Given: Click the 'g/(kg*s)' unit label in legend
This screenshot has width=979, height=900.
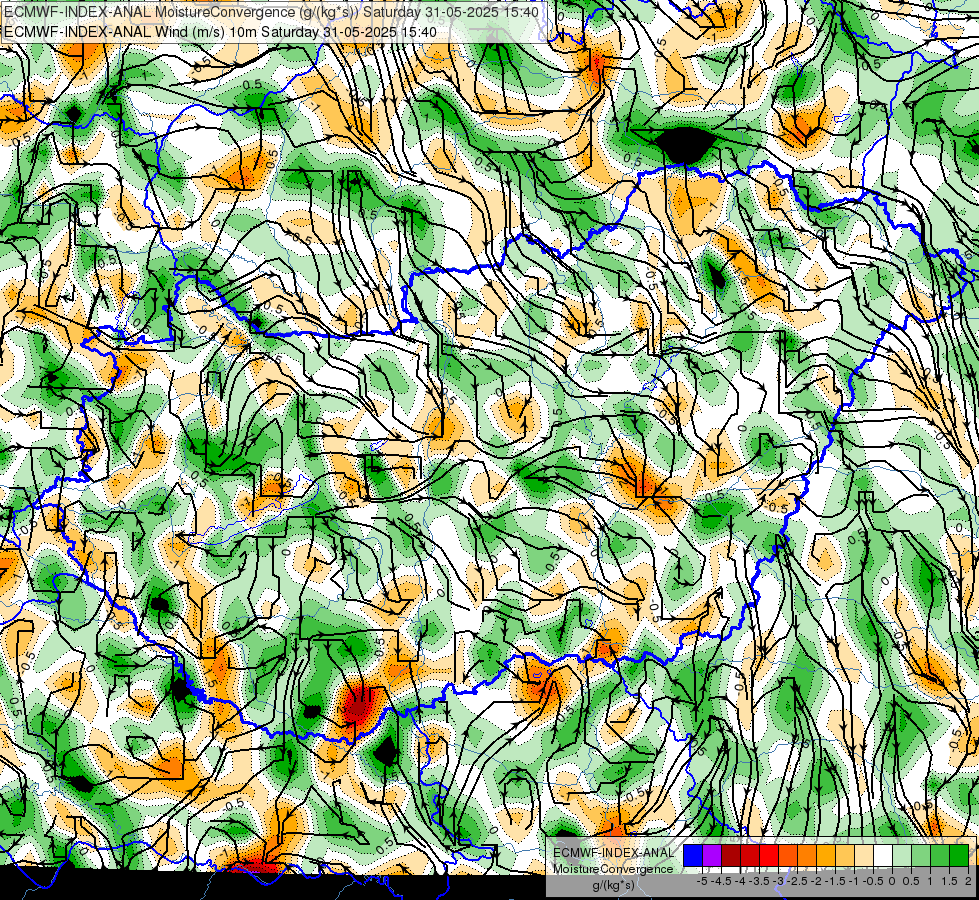Looking at the screenshot, I should [614, 884].
